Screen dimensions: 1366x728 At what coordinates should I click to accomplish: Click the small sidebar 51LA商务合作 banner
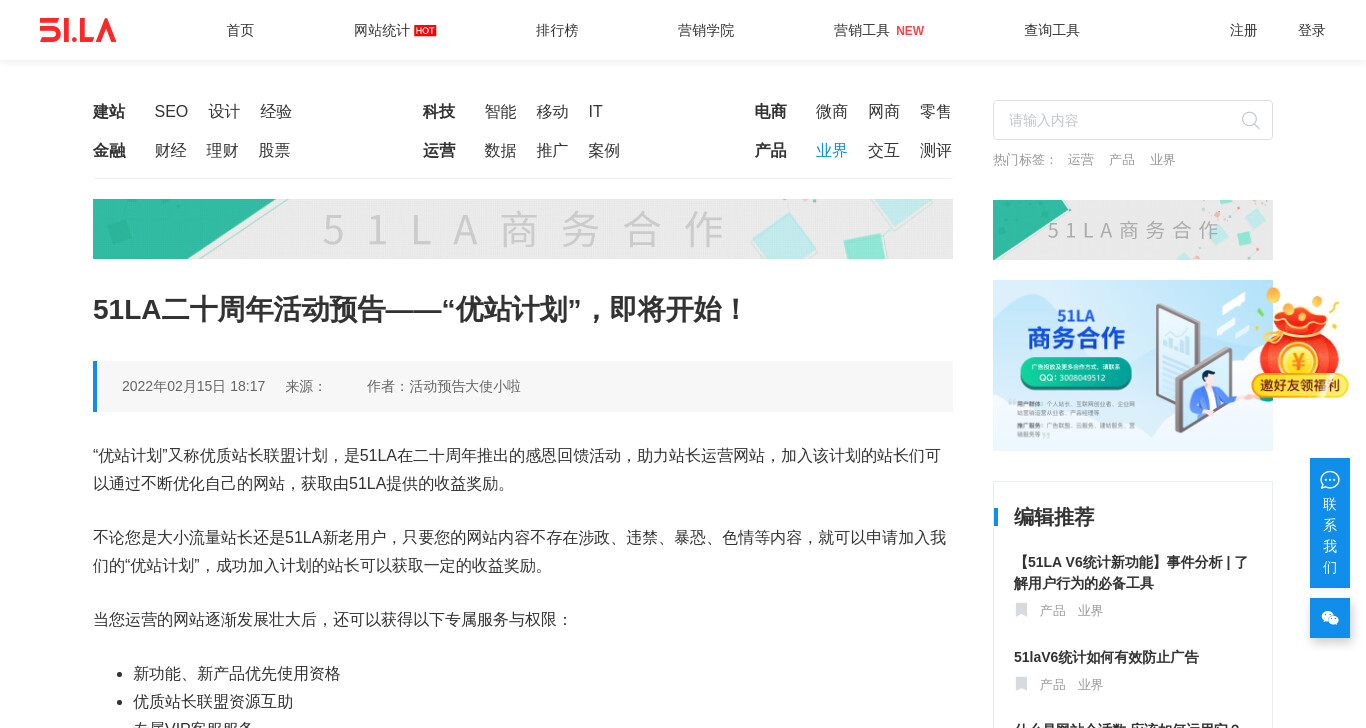(1133, 230)
